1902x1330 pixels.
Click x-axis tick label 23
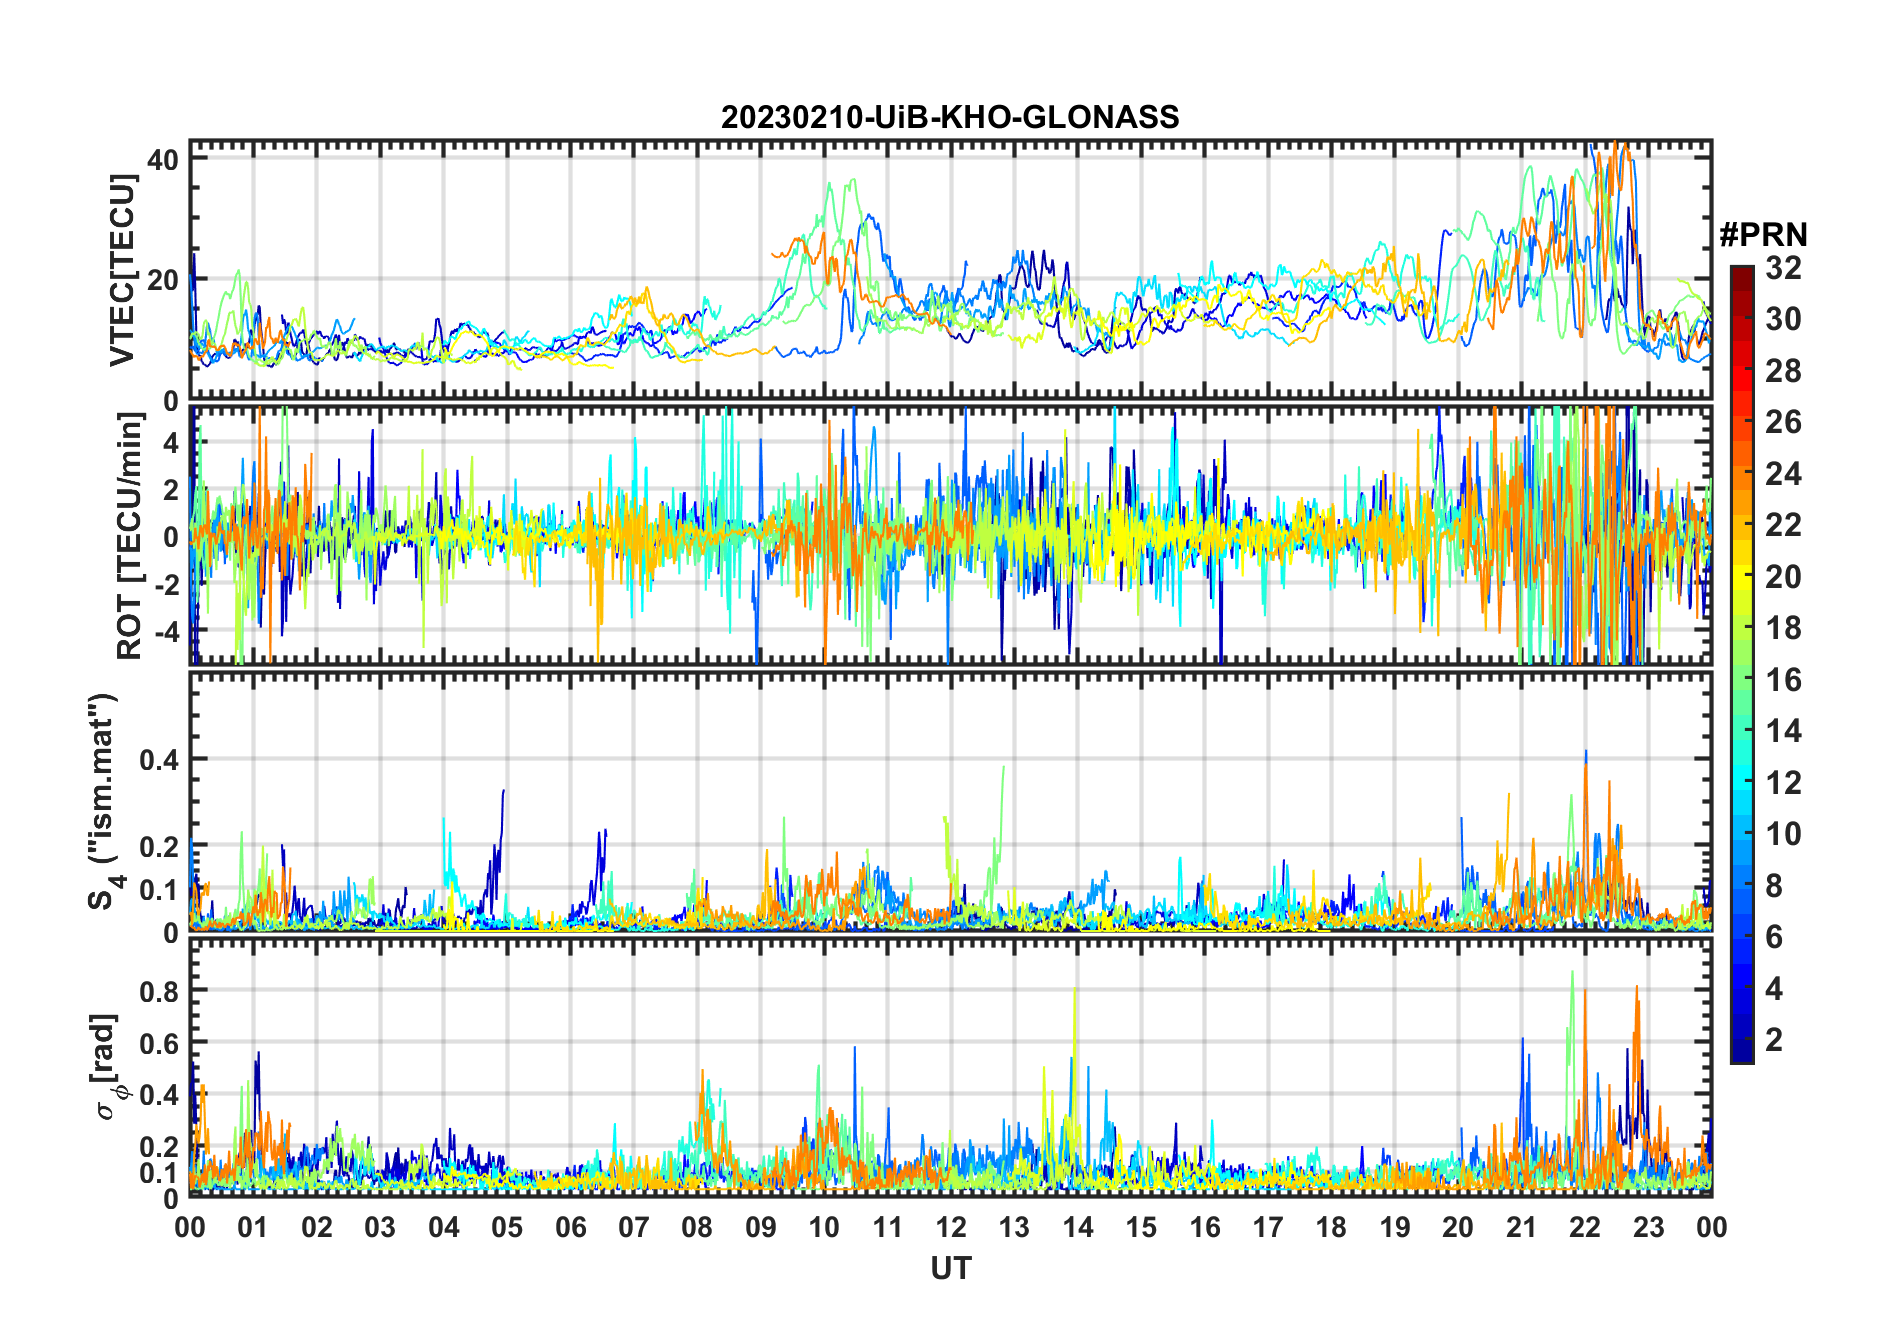[x=1649, y=1228]
